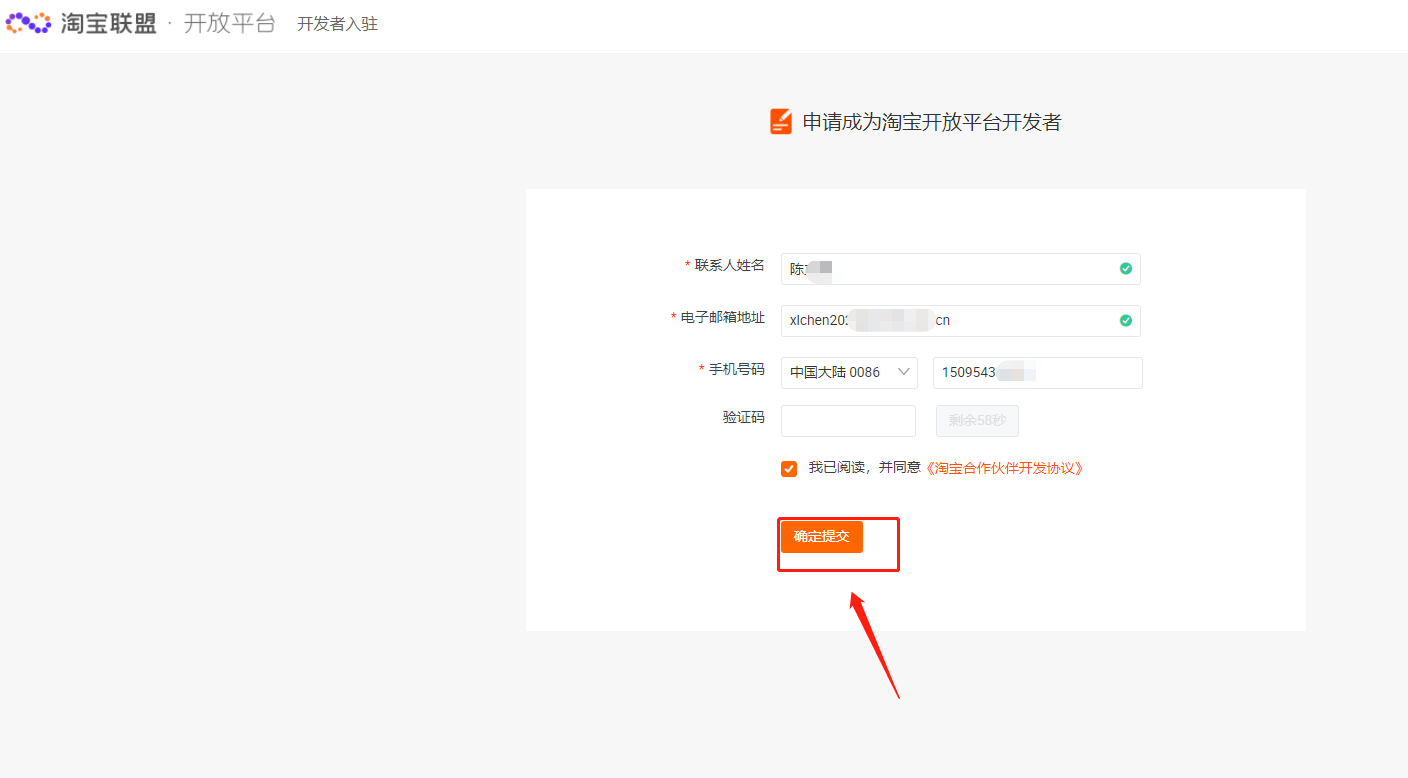Click the 验证码 field label

tap(744, 417)
